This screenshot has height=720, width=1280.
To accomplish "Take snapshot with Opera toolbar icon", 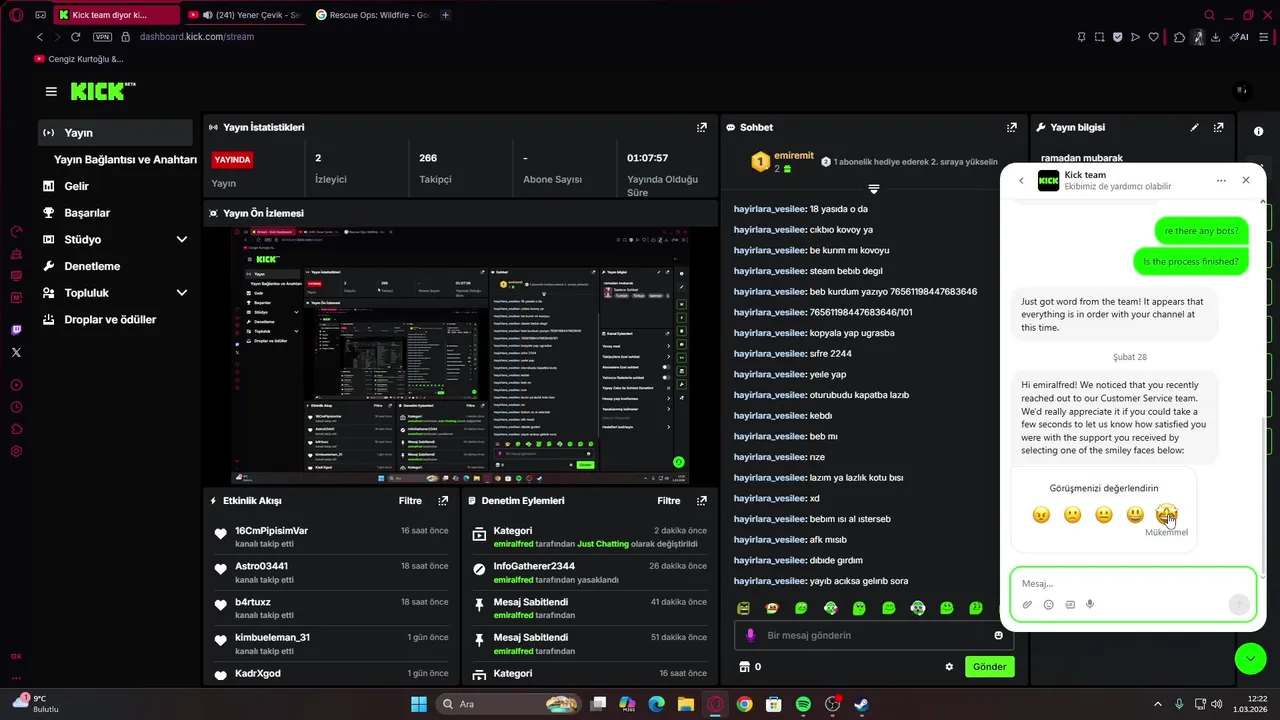I will point(1099,37).
